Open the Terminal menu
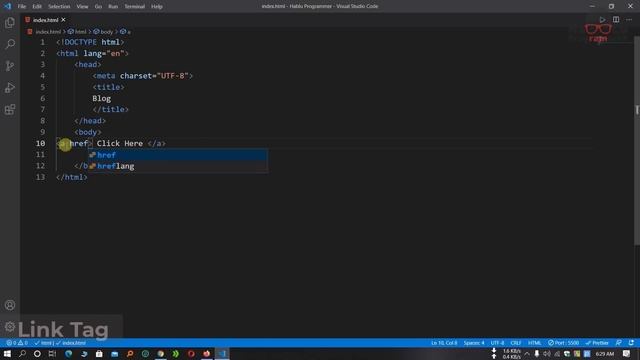The image size is (640, 360). click(x=134, y=7)
